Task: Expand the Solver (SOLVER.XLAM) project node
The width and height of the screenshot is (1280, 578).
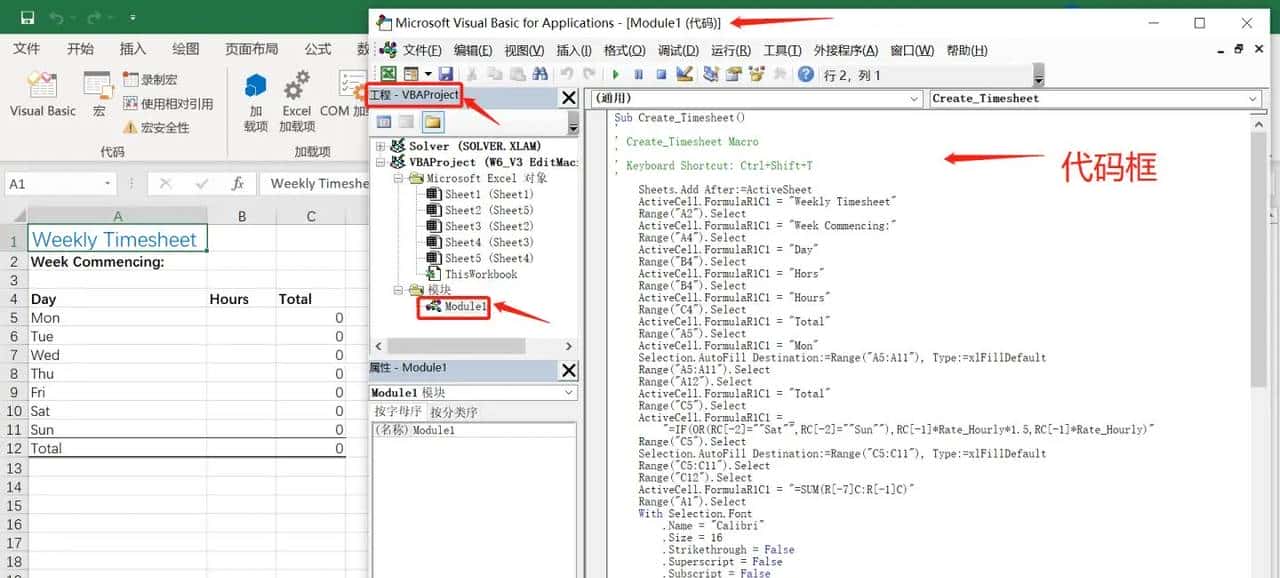Action: click(x=381, y=146)
